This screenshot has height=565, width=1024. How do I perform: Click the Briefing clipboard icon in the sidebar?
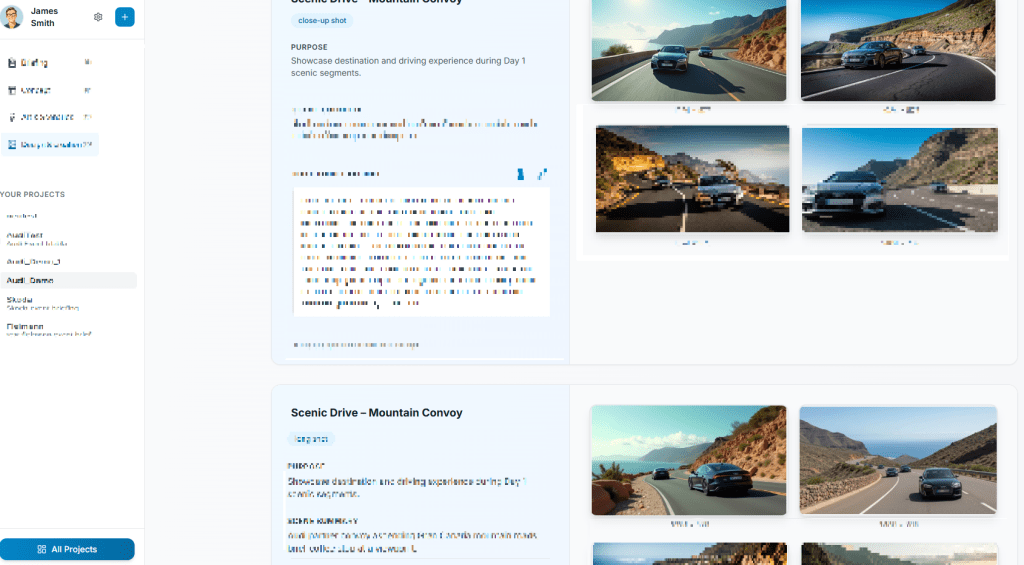click(x=12, y=63)
